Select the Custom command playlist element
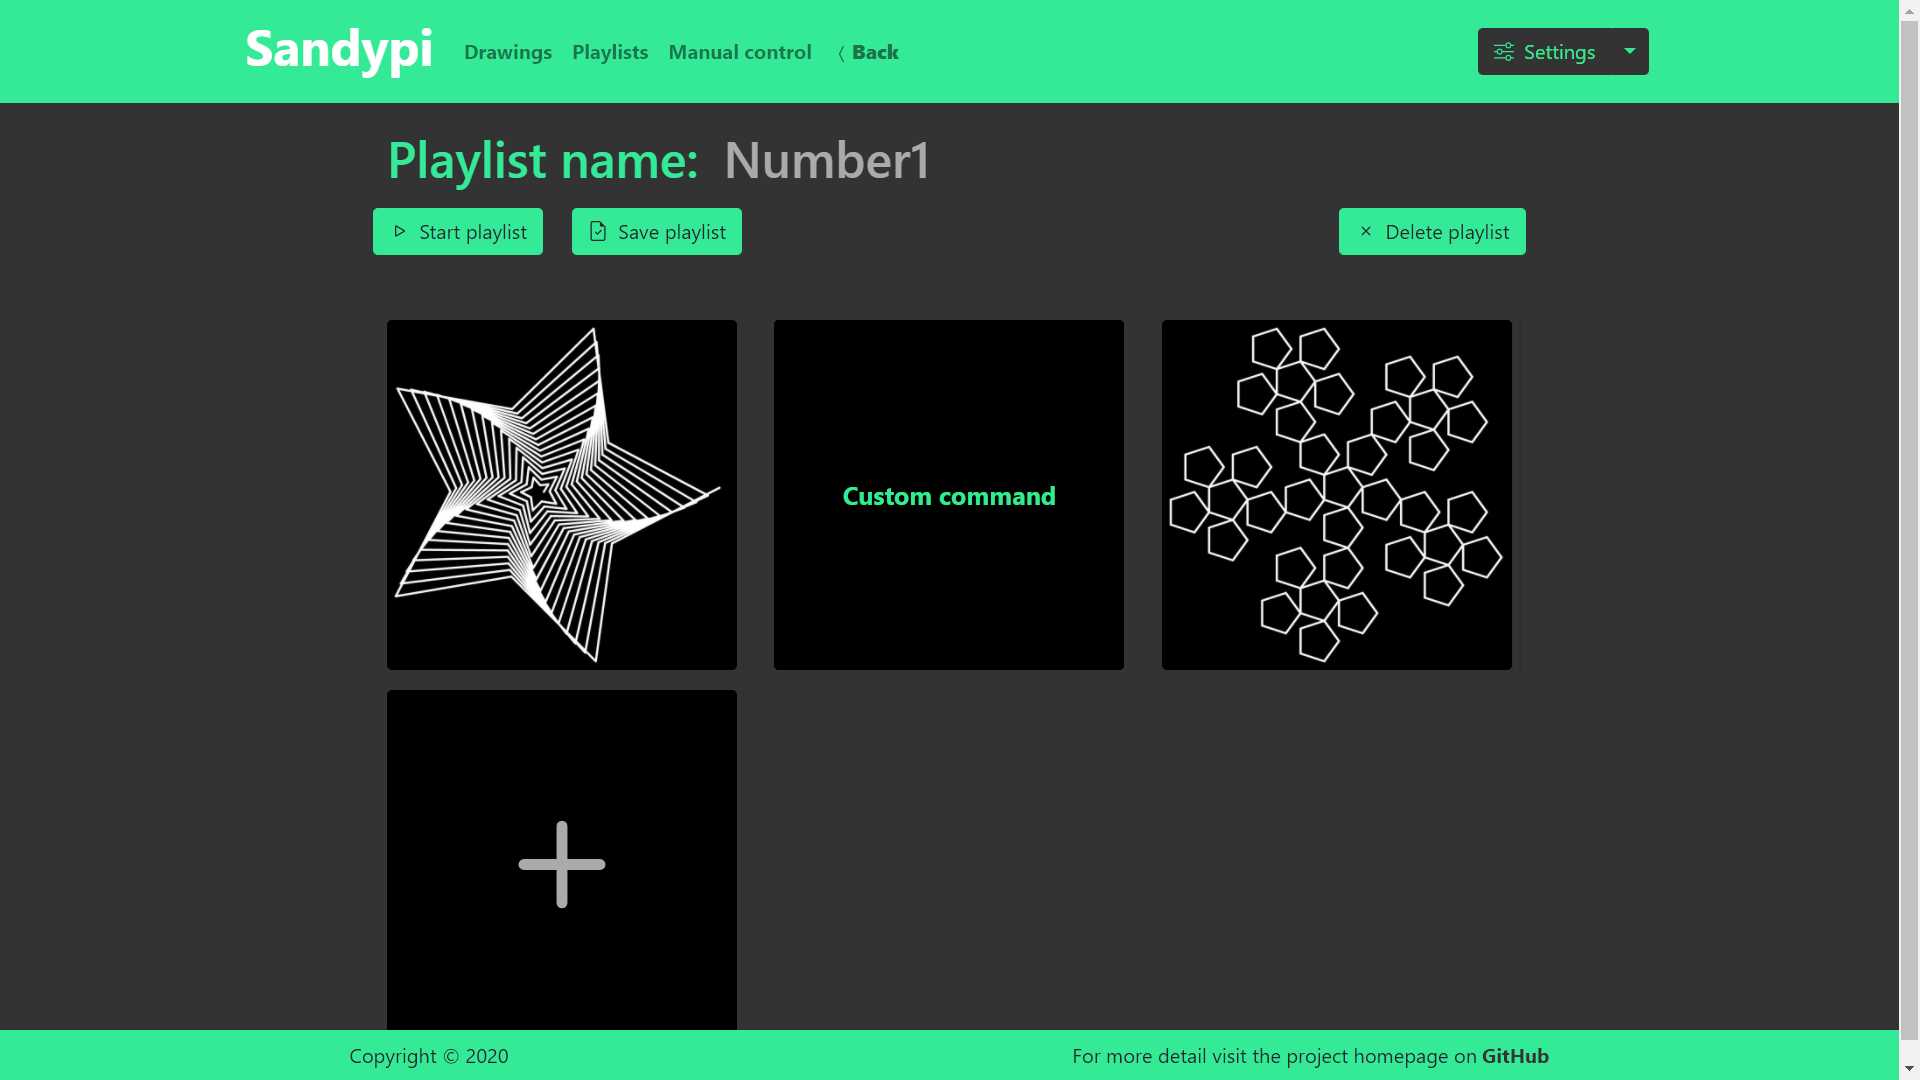Viewport: 1920px width, 1080px height. pyautogui.click(x=949, y=495)
